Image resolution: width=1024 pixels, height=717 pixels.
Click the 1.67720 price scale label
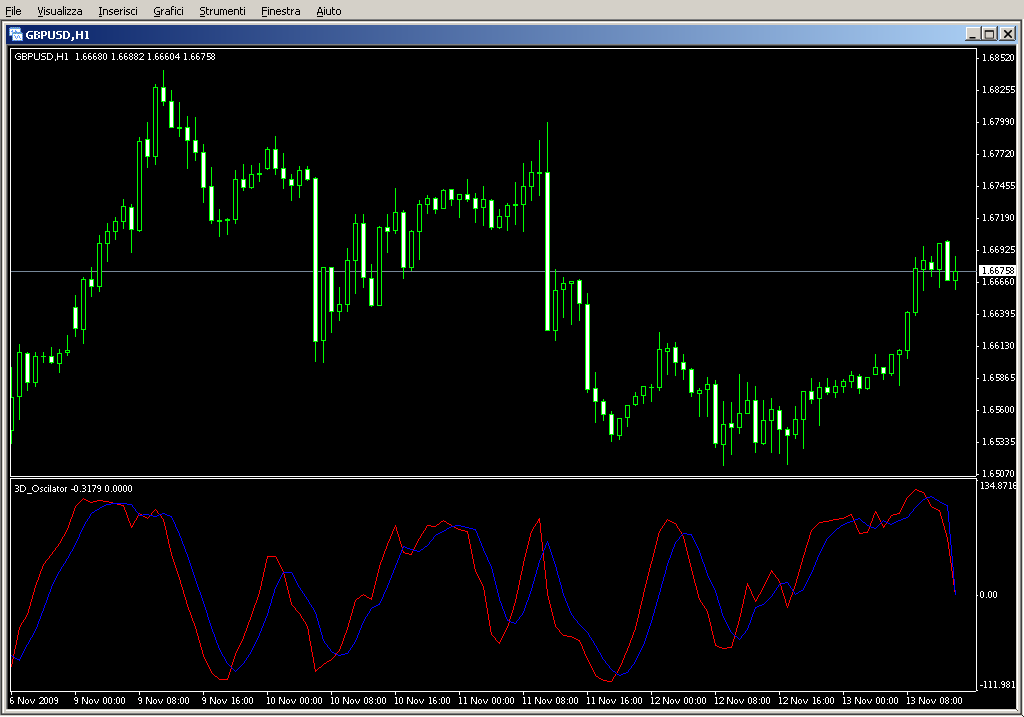(999, 153)
